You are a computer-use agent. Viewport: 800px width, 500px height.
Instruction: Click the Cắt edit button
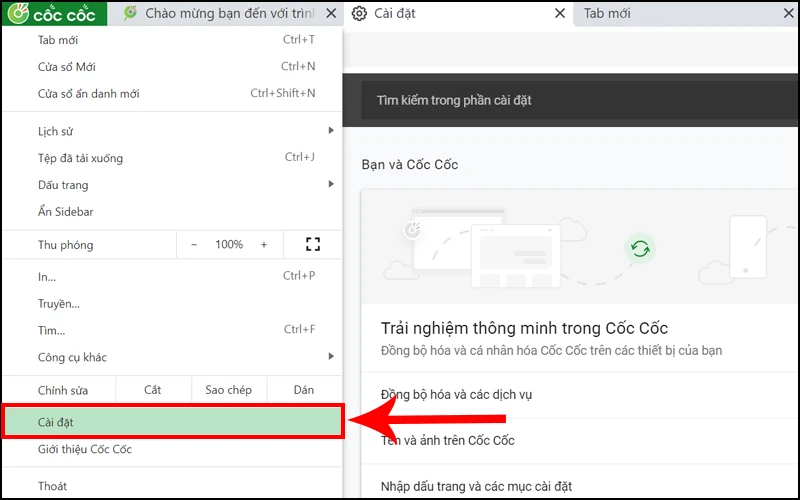click(153, 390)
